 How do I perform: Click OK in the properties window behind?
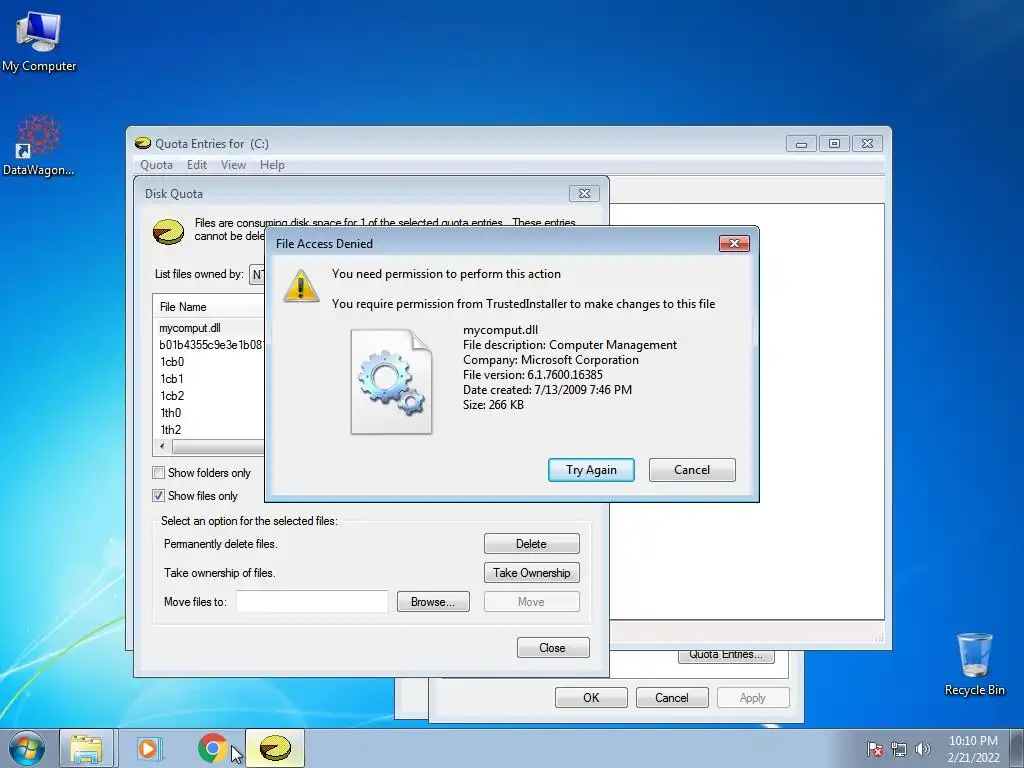coord(591,698)
